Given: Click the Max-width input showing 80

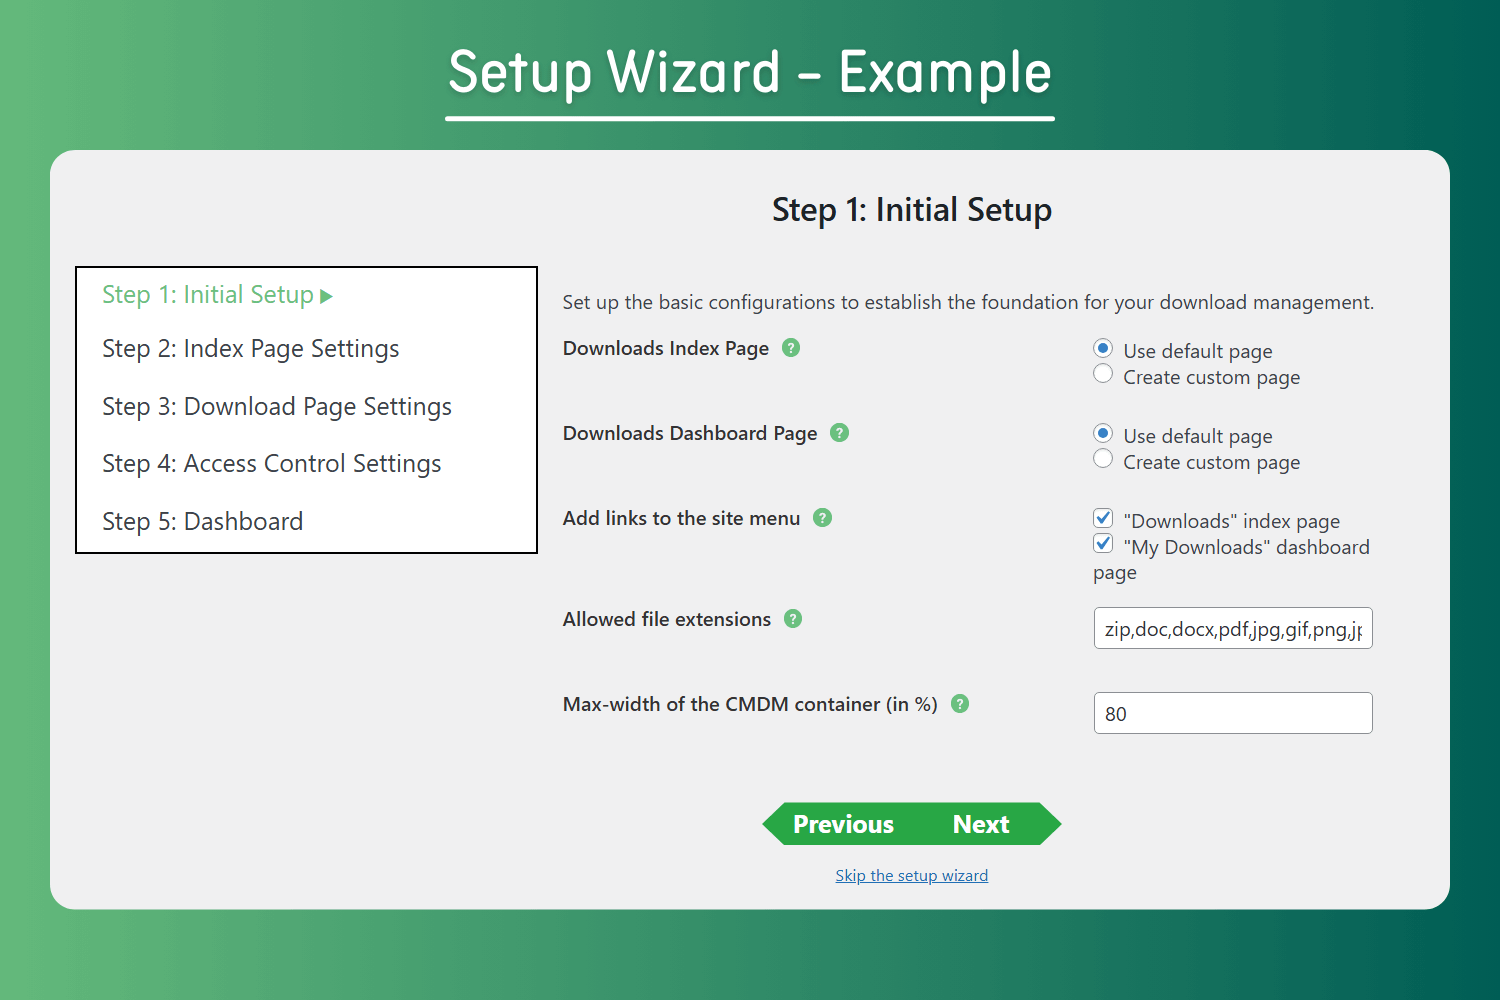Looking at the screenshot, I should (1233, 713).
